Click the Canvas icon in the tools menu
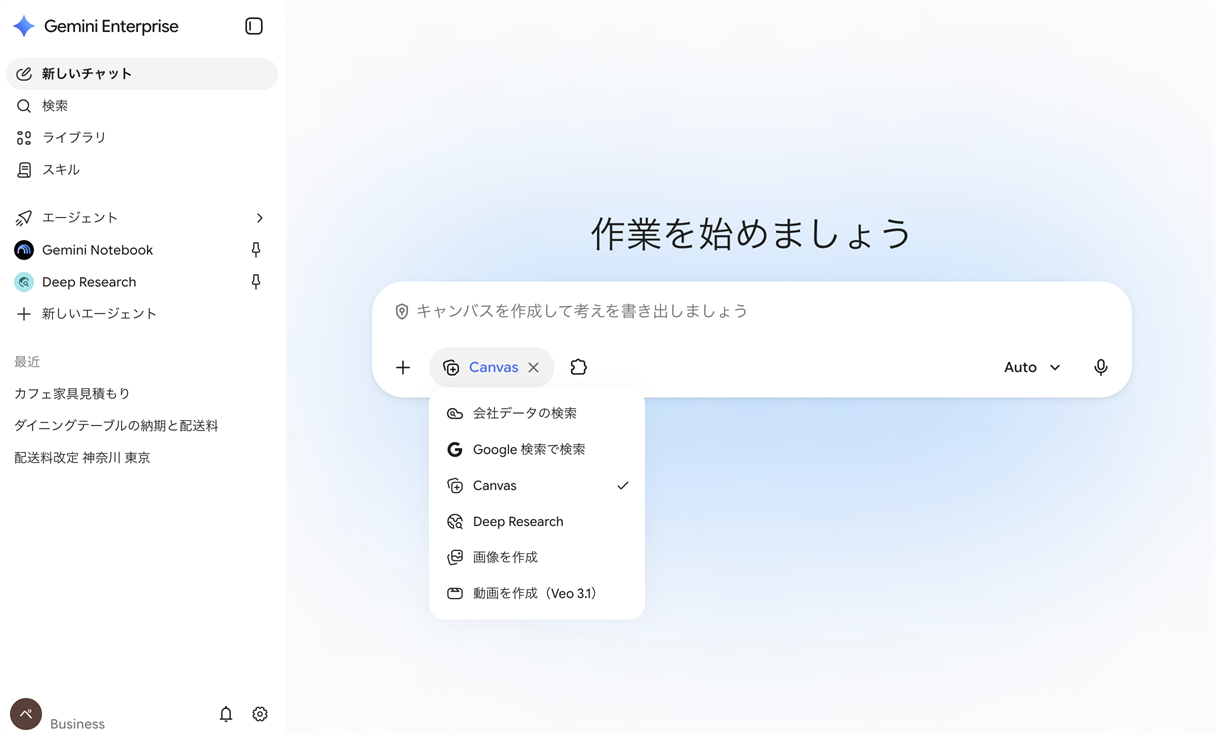The image size is (1216, 735). pos(455,486)
